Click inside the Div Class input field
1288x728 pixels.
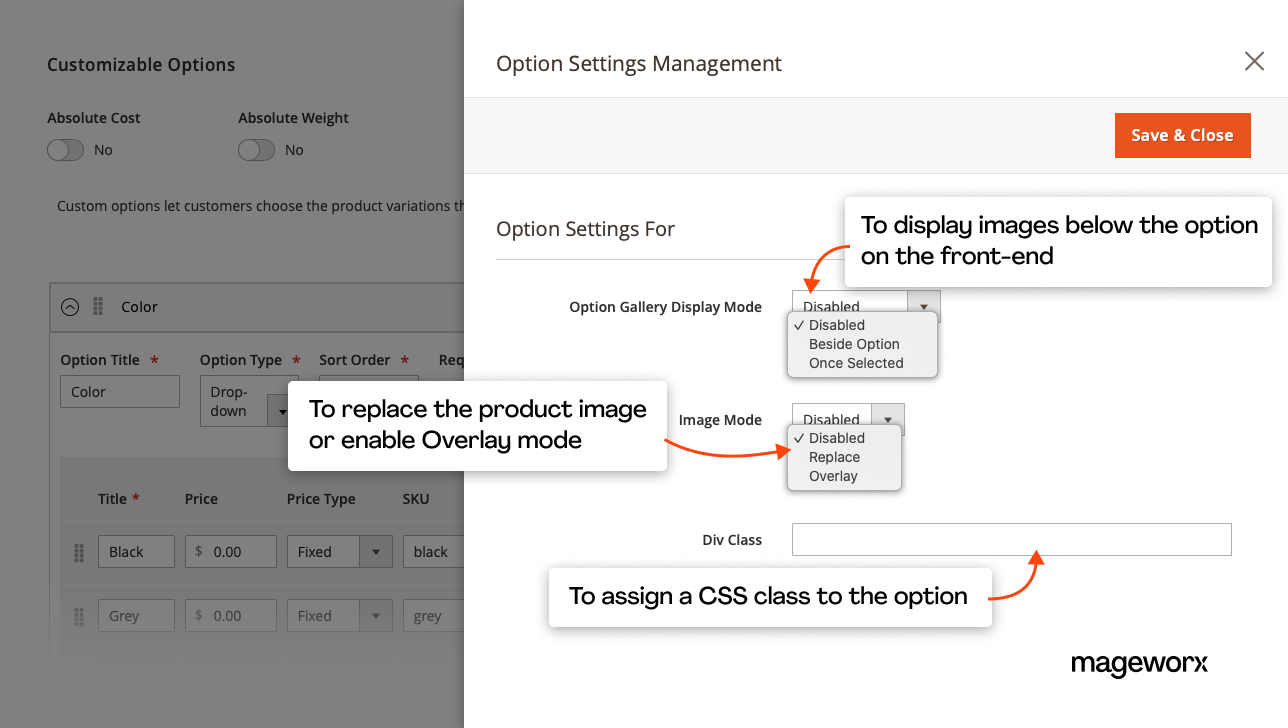coord(1011,539)
